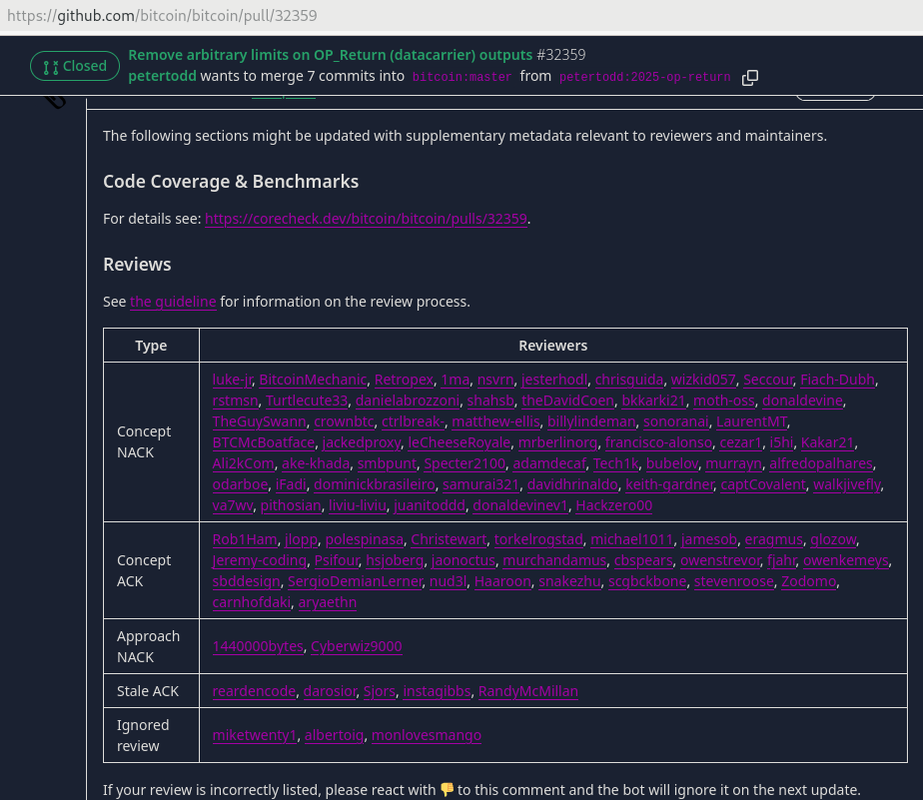Open reviewer danielabrozzoni's link

pyautogui.click(x=407, y=401)
